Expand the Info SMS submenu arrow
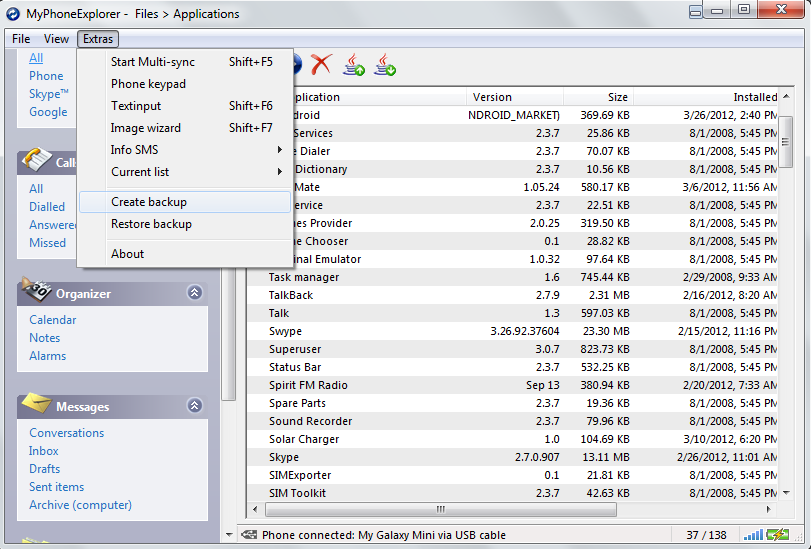The height and width of the screenshot is (549, 811). tap(279, 150)
